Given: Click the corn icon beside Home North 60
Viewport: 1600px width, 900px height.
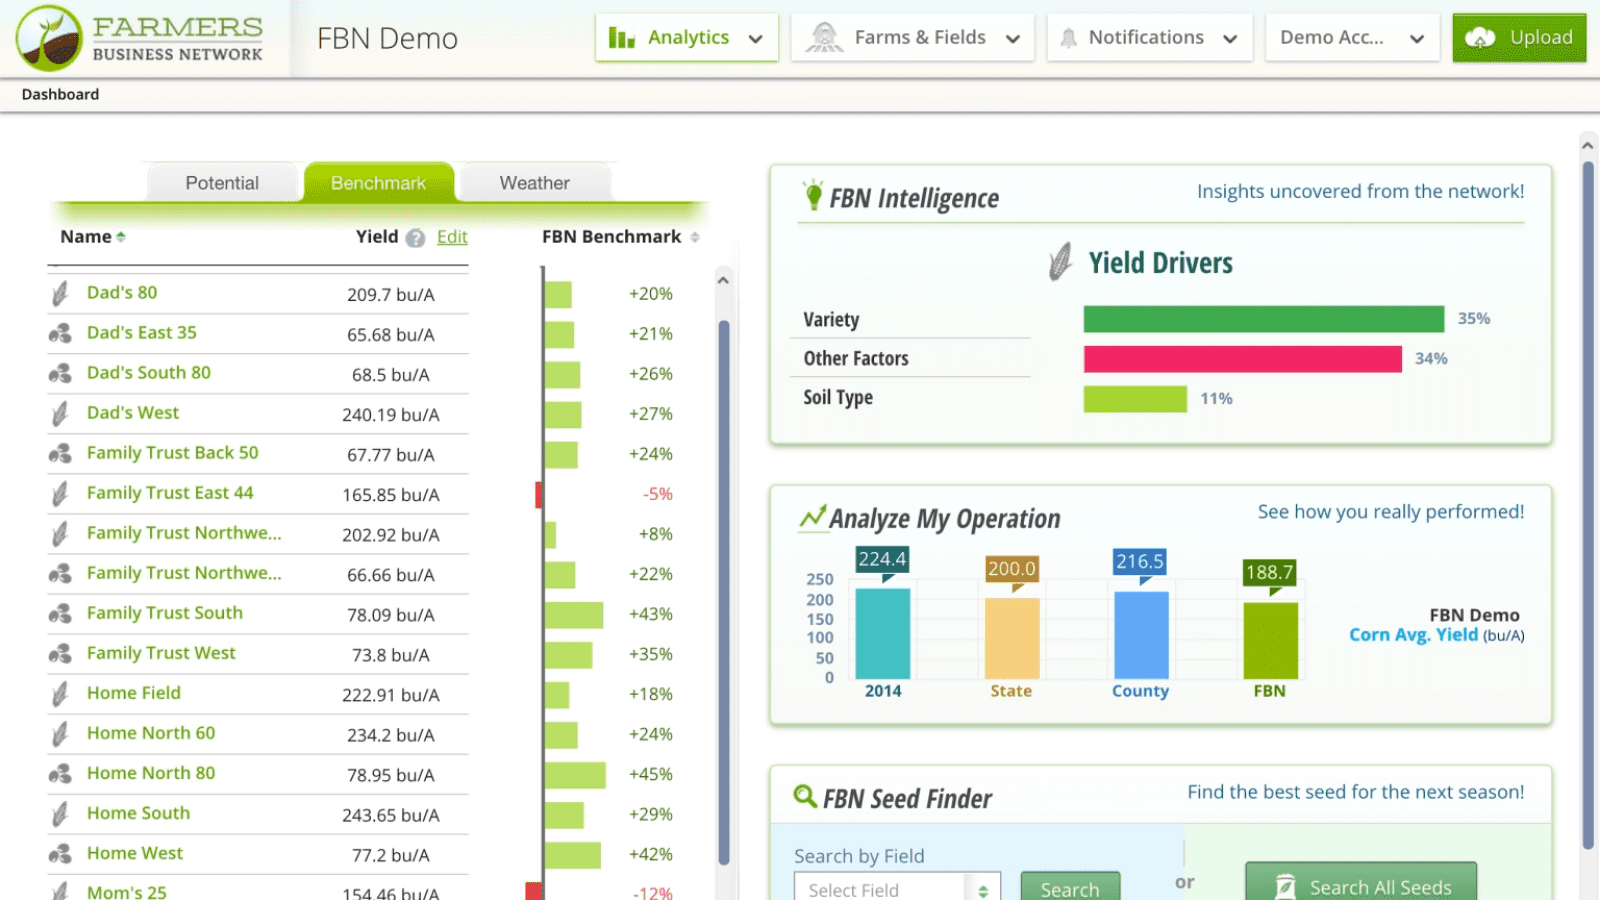Looking at the screenshot, I should 60,733.
